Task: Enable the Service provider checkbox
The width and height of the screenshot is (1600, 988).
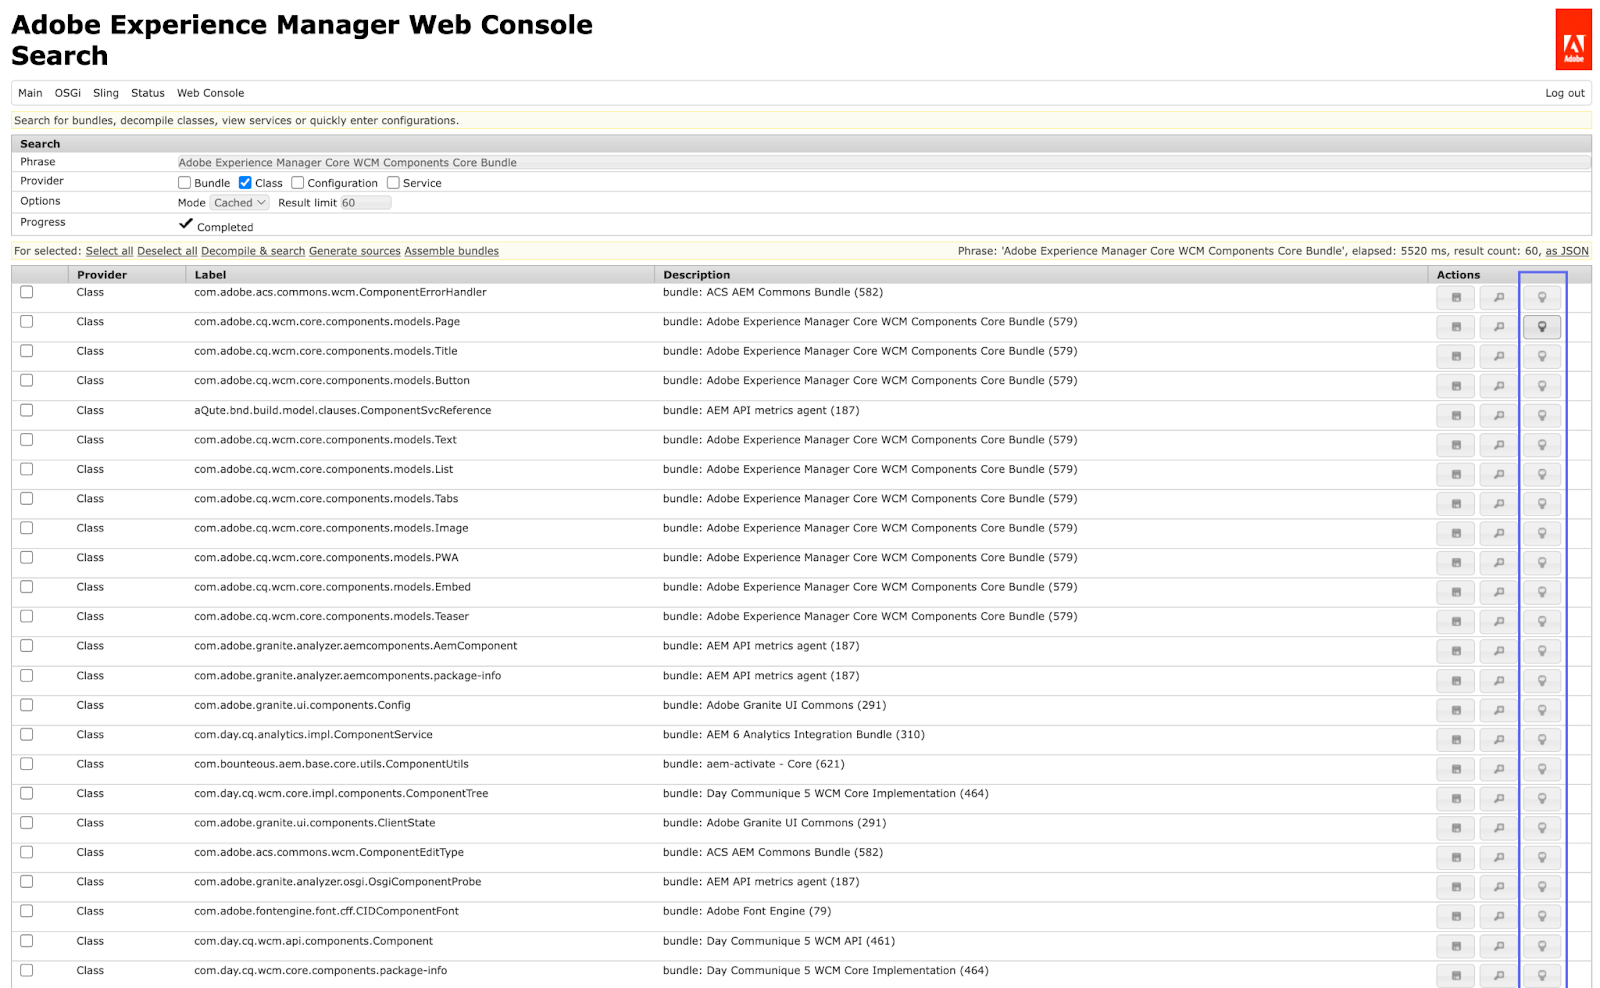Action: coord(393,183)
